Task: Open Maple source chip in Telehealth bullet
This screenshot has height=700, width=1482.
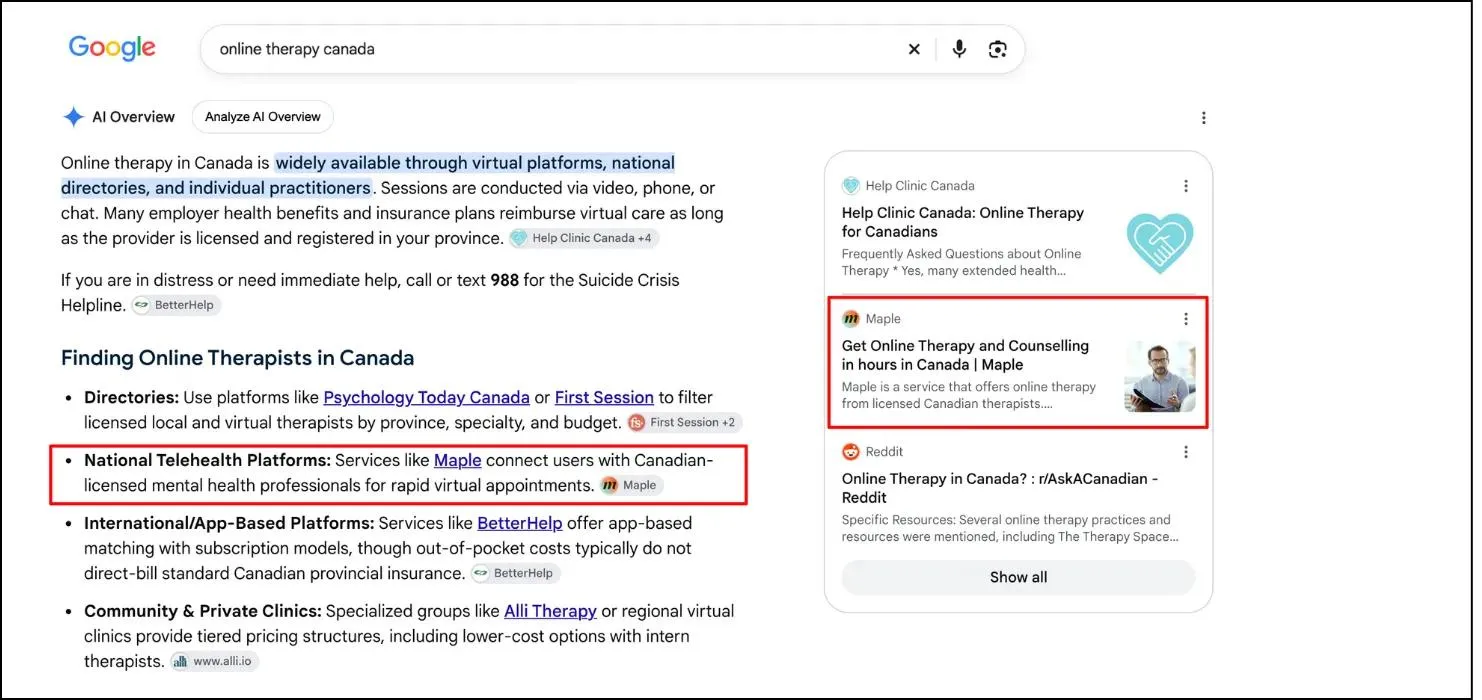Action: coord(631,485)
